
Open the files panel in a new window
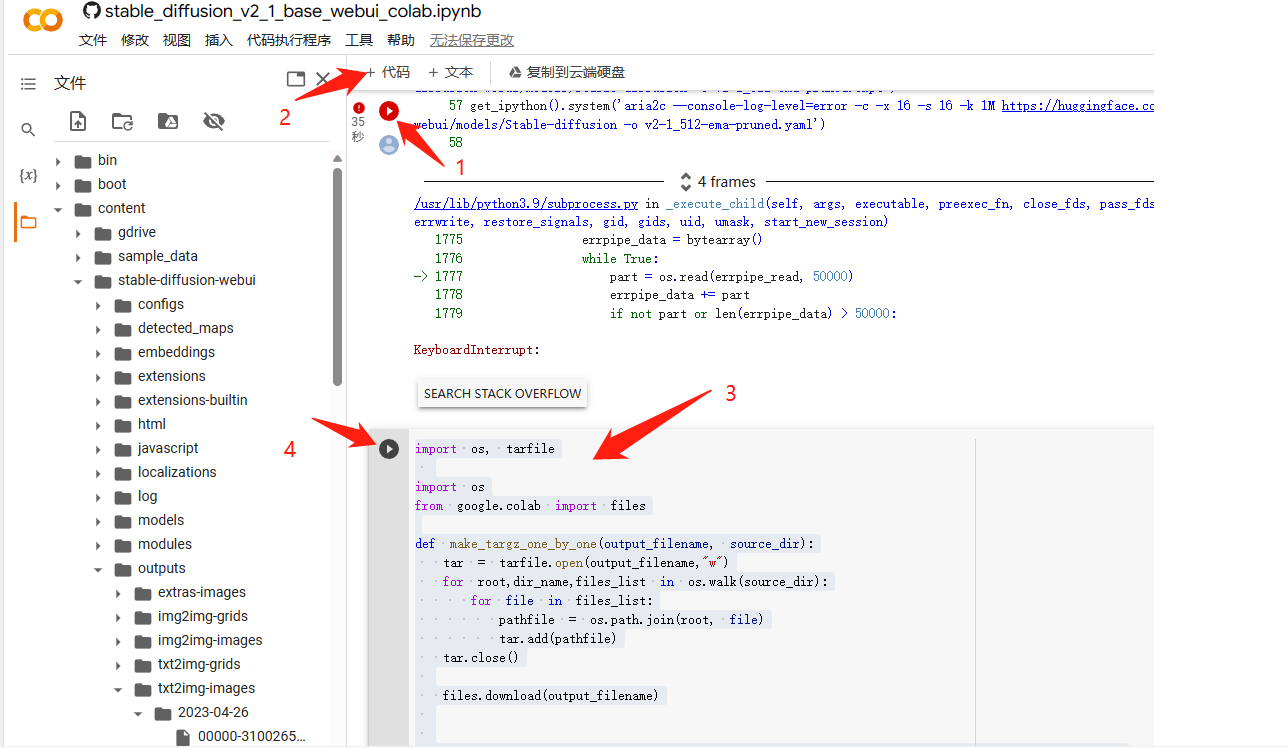click(295, 79)
